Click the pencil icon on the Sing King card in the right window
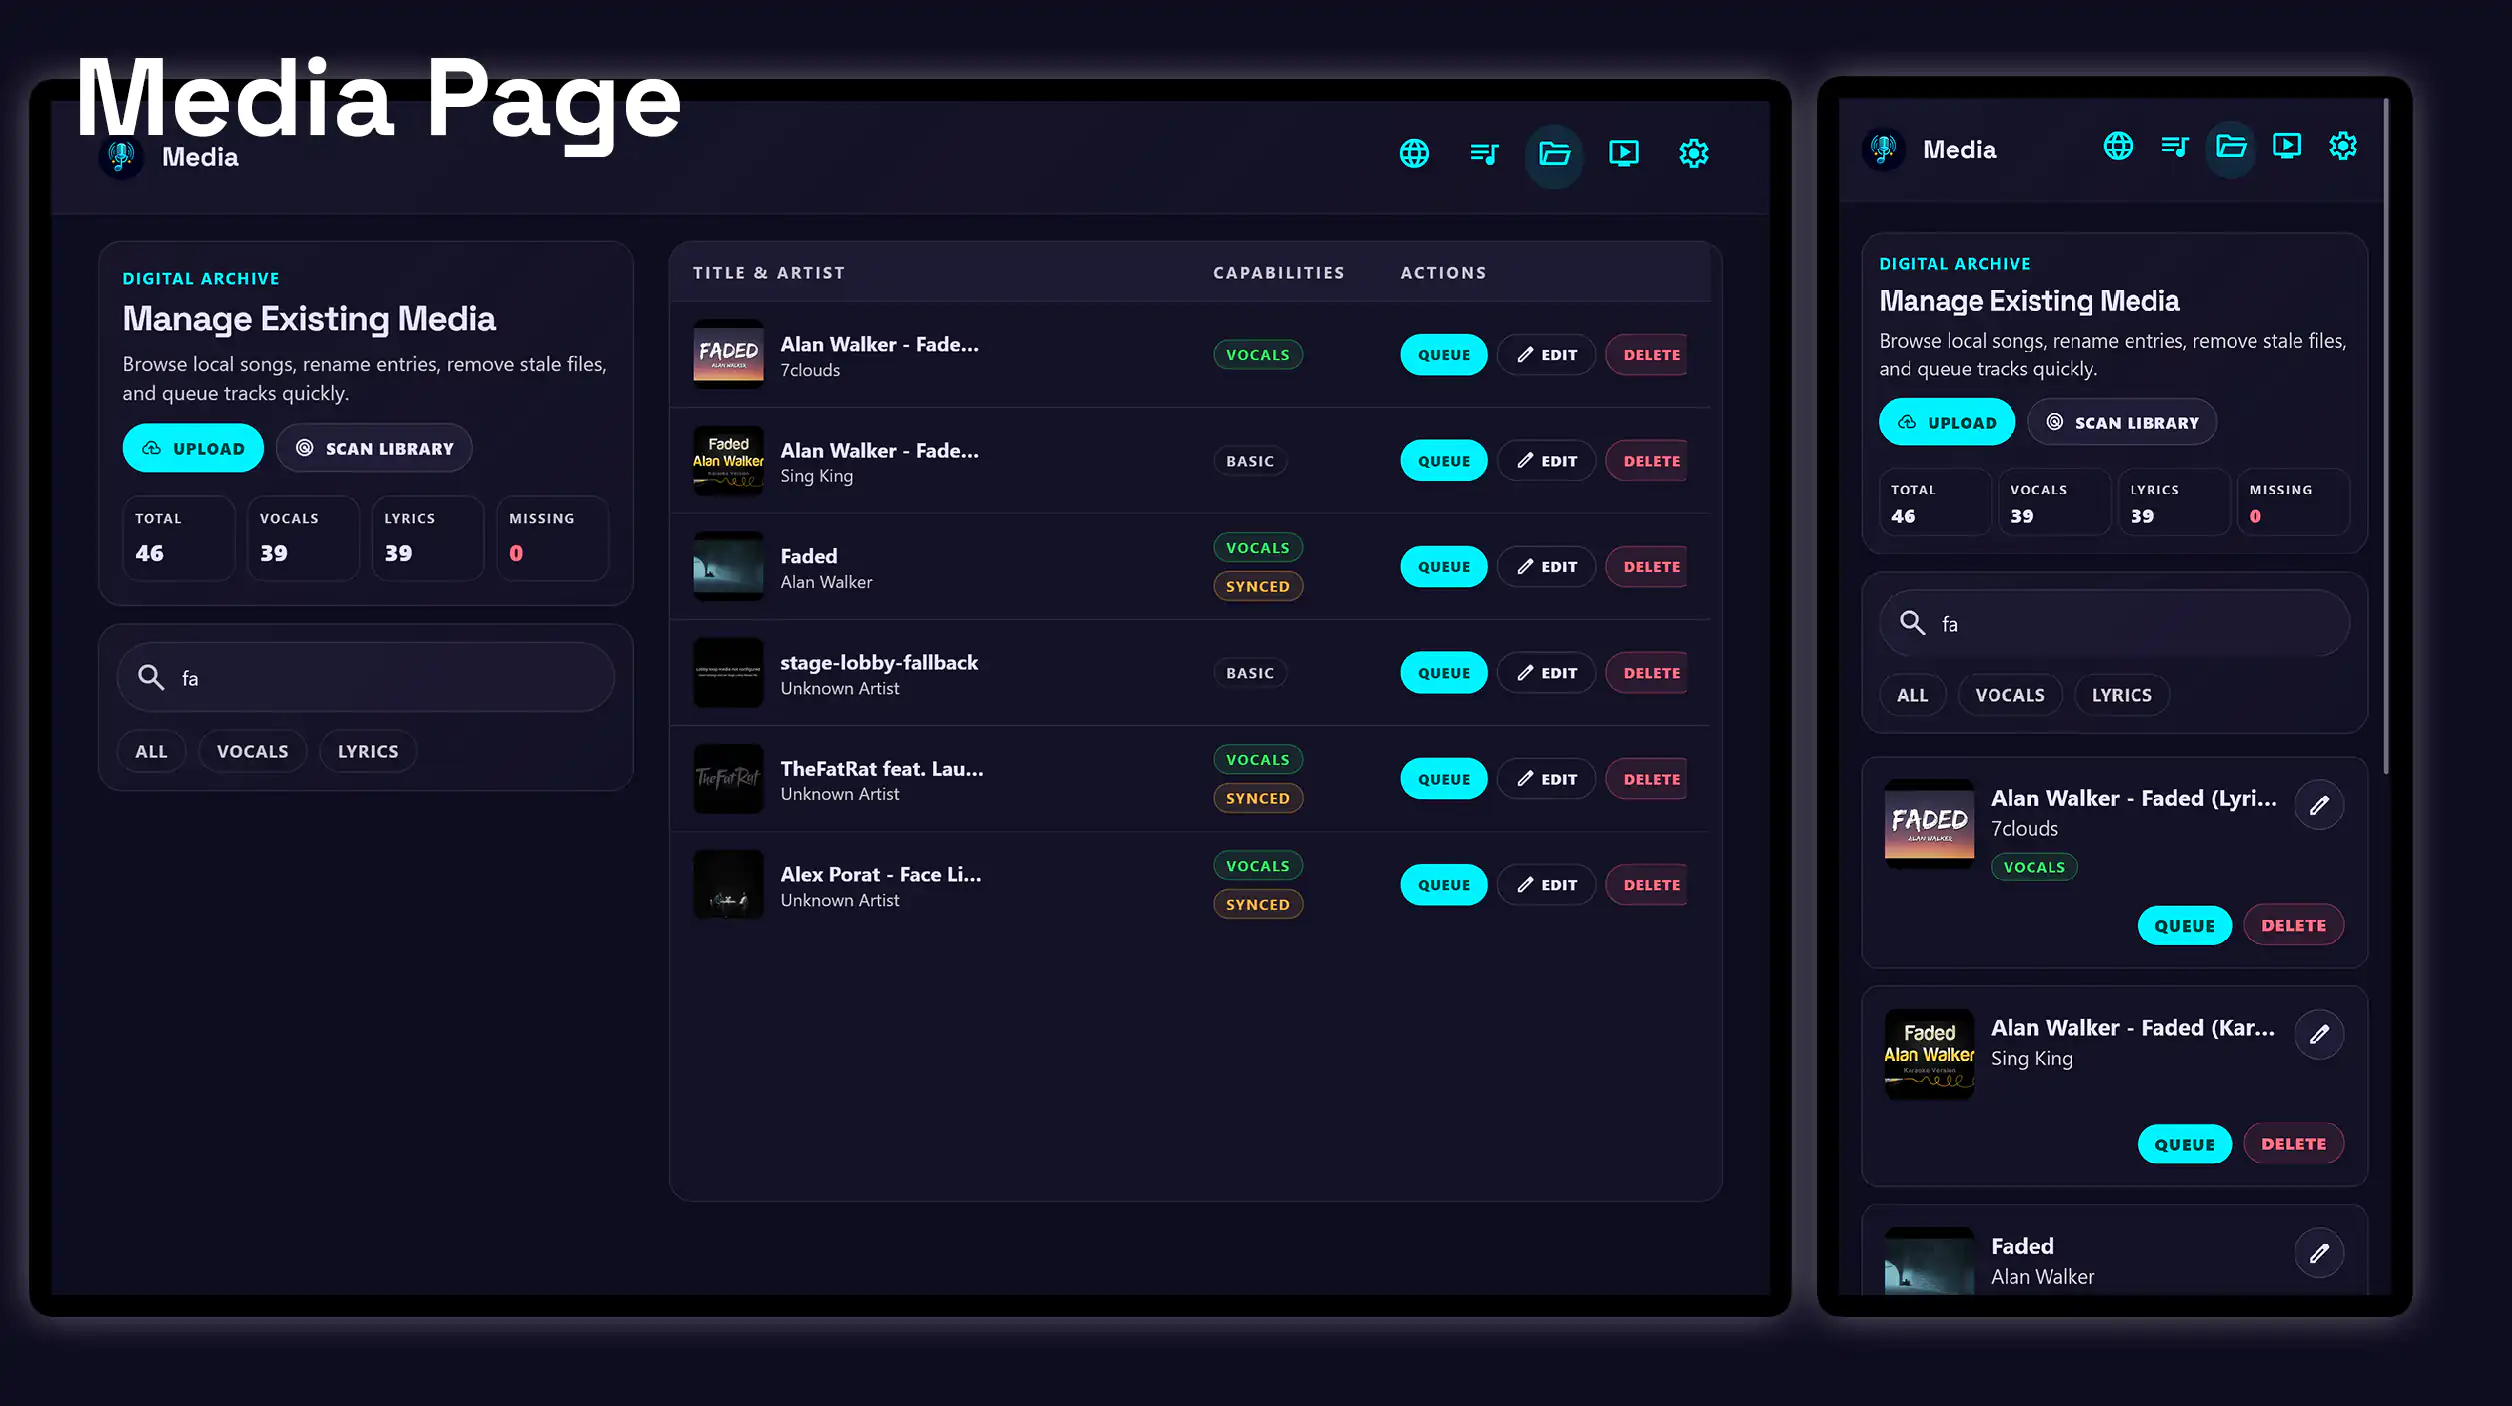Image resolution: width=2512 pixels, height=1406 pixels. tap(2319, 1034)
